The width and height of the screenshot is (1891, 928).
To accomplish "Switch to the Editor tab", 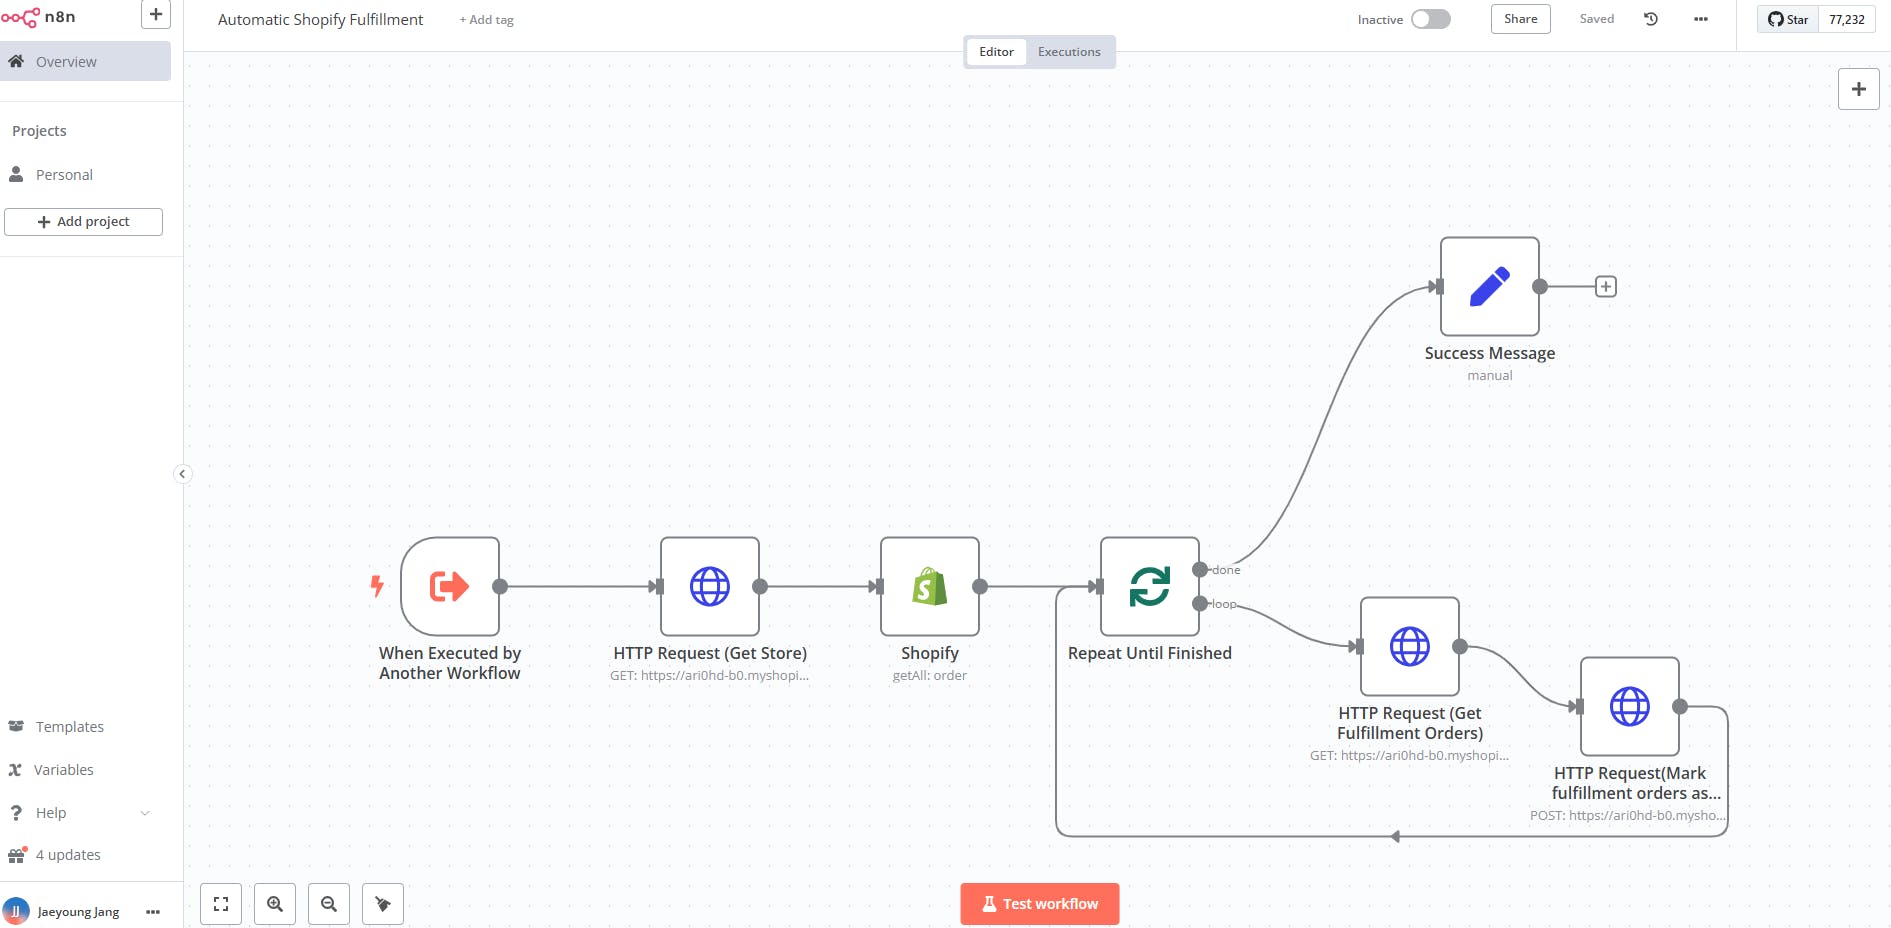I will [x=996, y=52].
